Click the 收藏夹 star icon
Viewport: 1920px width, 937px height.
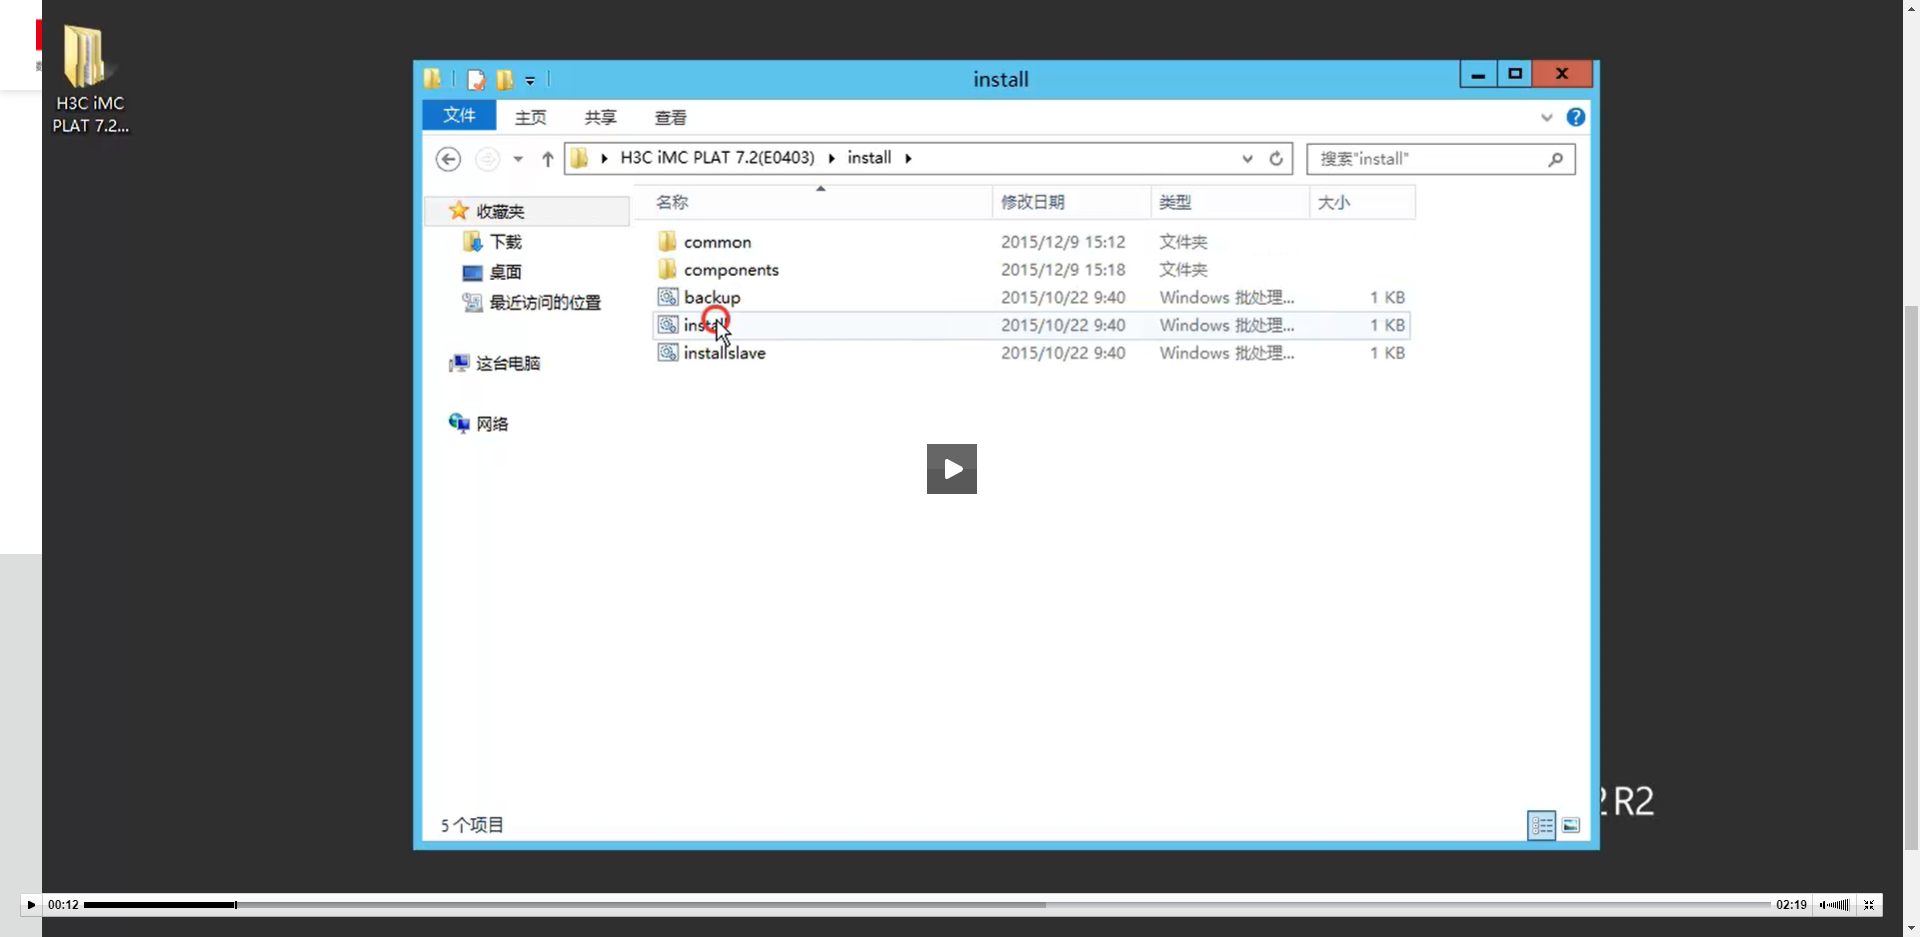click(x=459, y=211)
